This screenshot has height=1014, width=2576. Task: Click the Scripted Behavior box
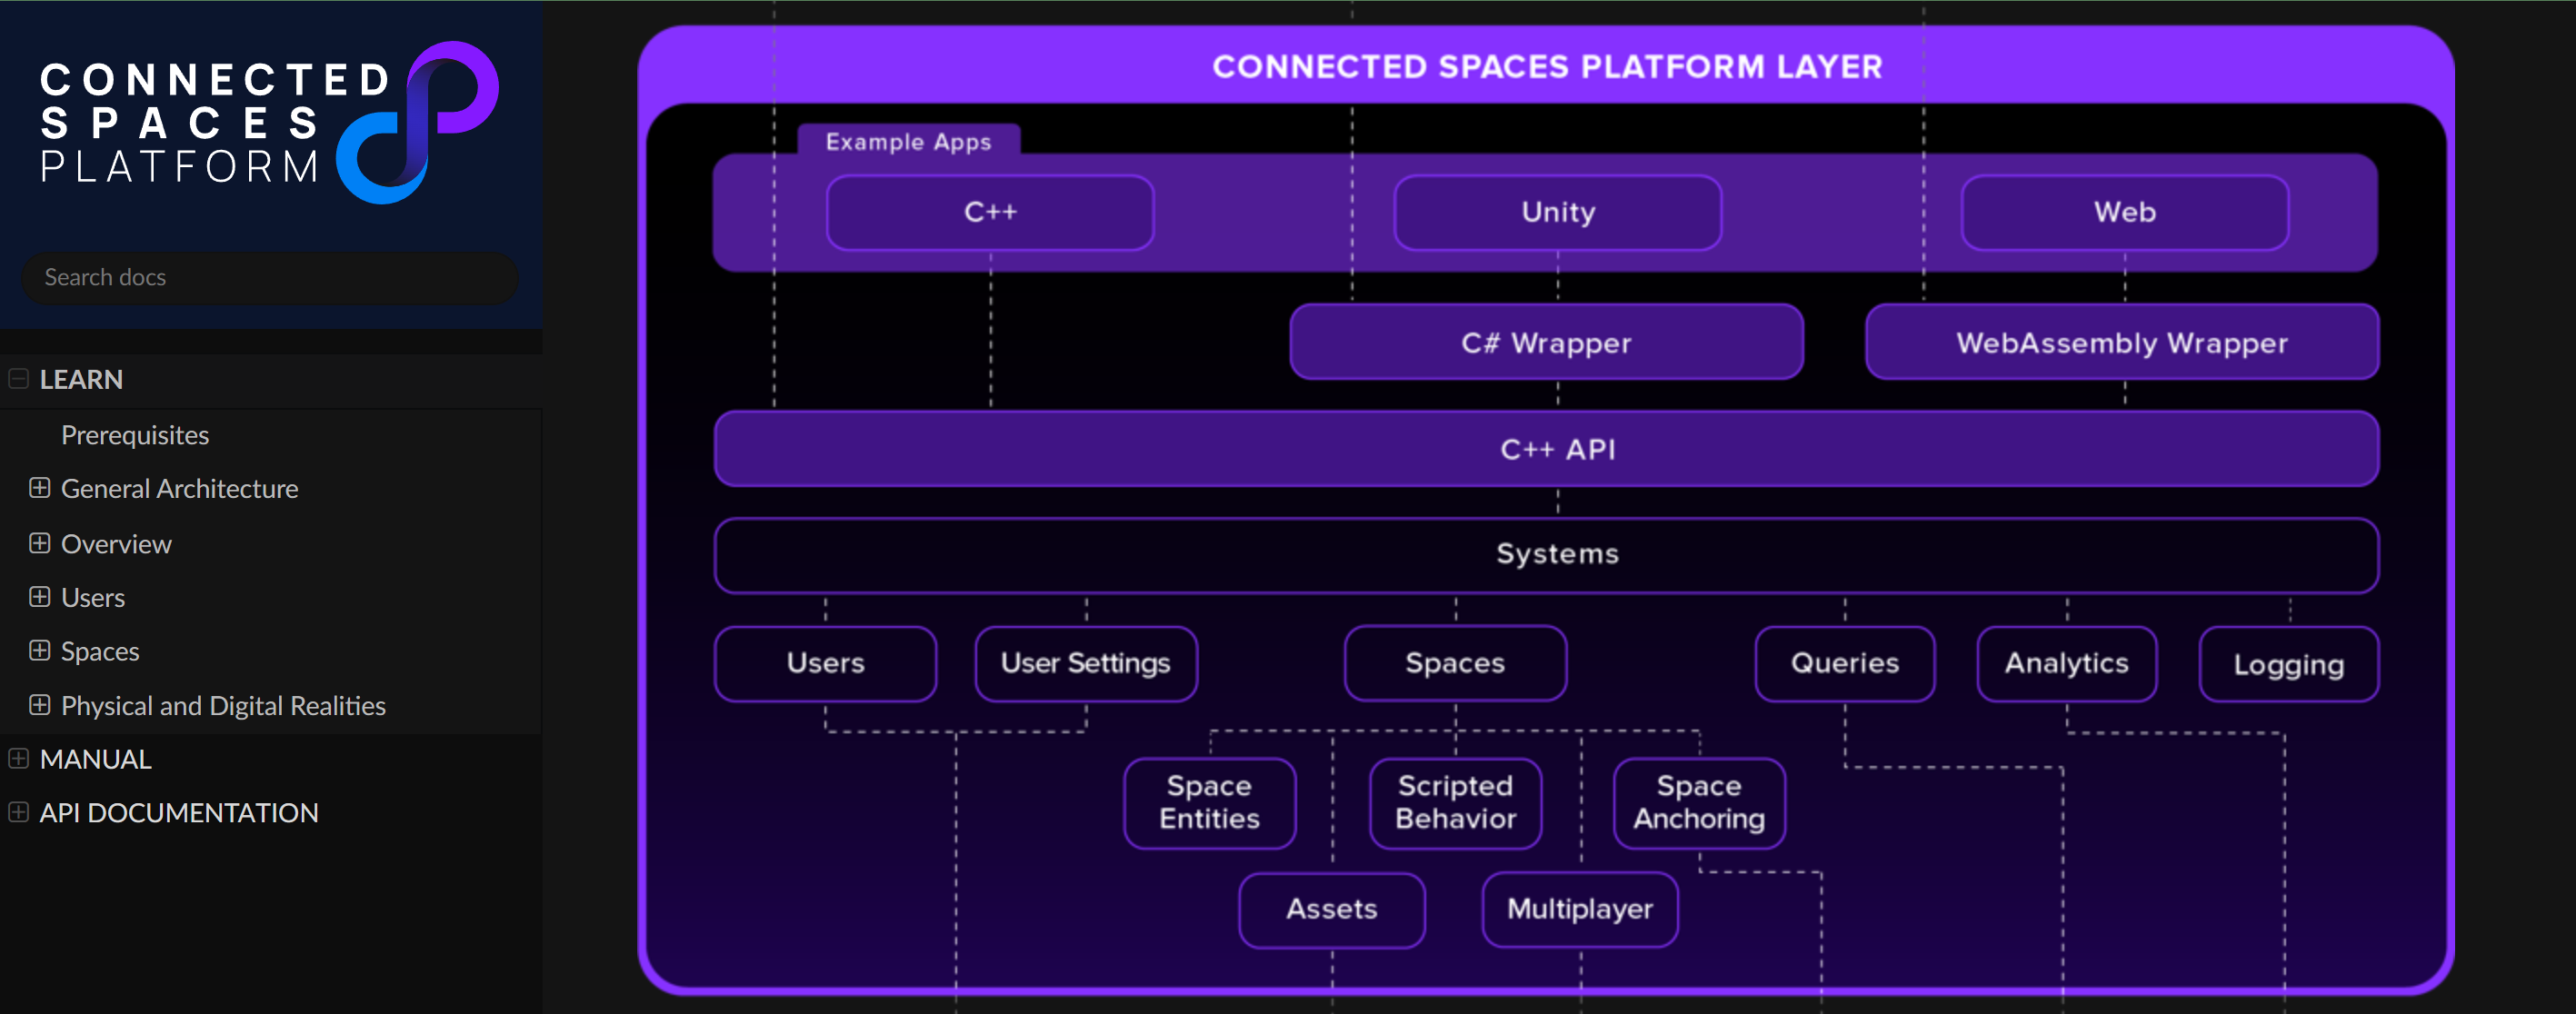1456,803
